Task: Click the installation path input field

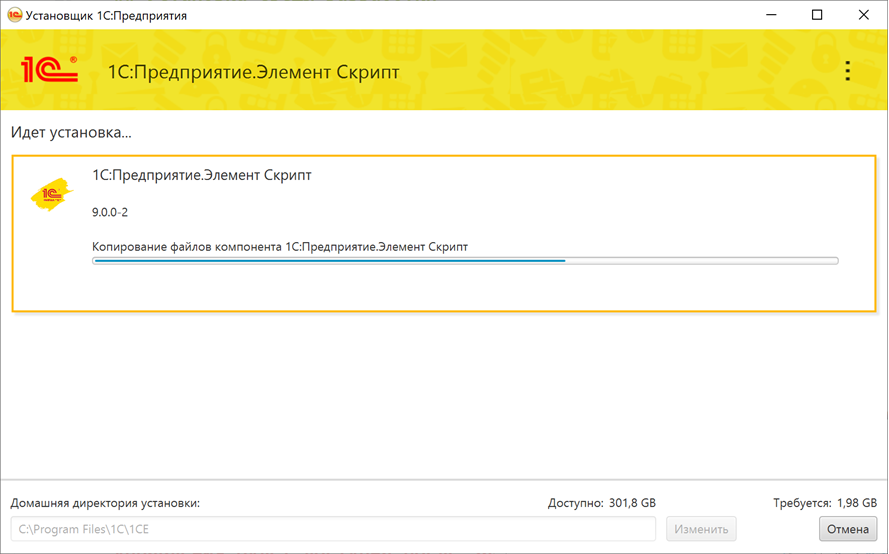Action: [333, 528]
